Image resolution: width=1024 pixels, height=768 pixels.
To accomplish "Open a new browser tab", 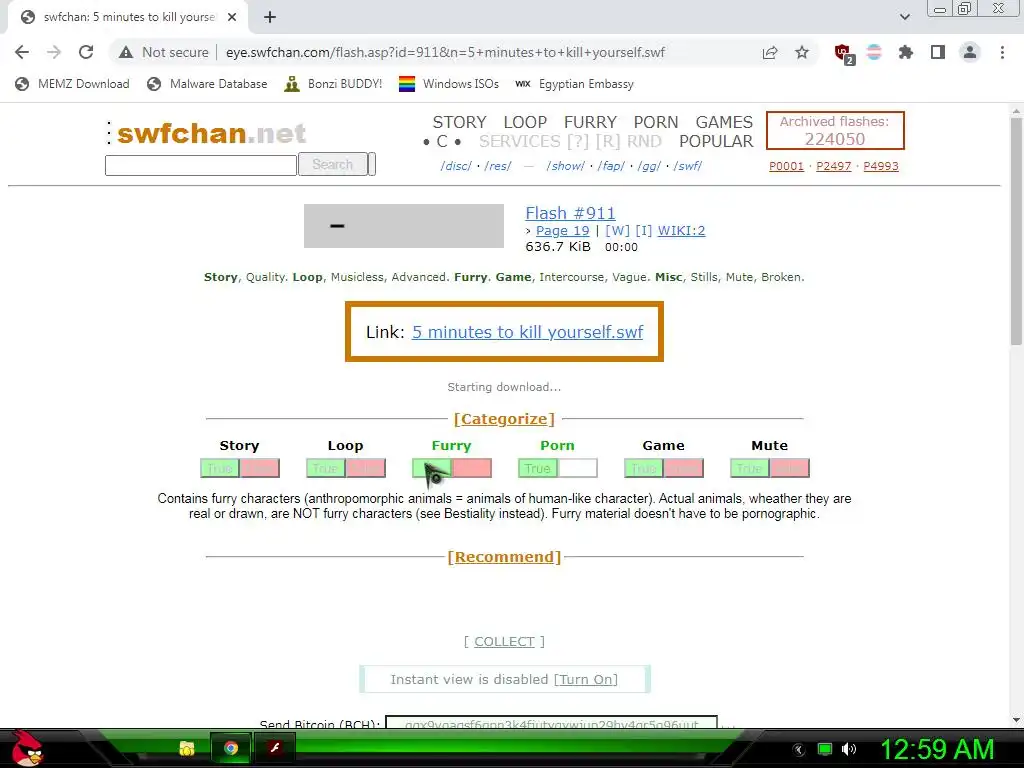I will (270, 17).
